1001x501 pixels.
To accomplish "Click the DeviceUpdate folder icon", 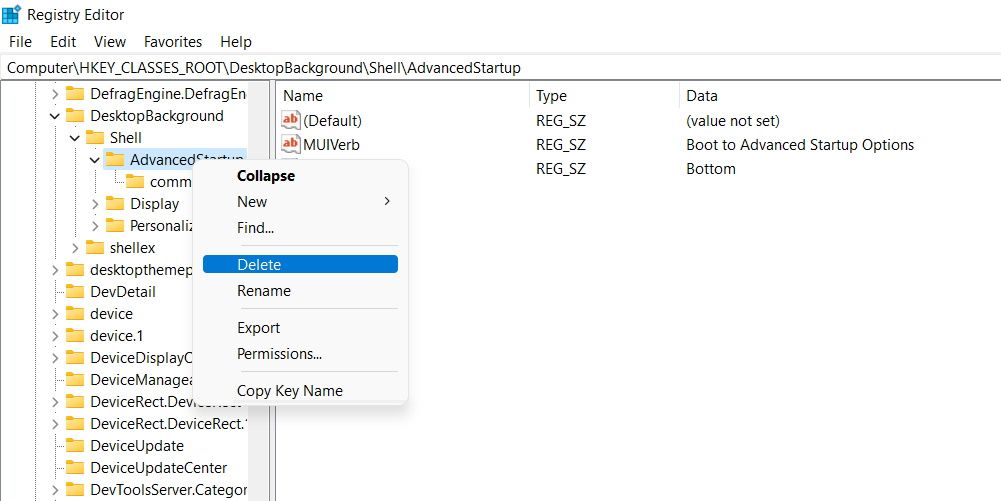I will pyautogui.click(x=75, y=446).
